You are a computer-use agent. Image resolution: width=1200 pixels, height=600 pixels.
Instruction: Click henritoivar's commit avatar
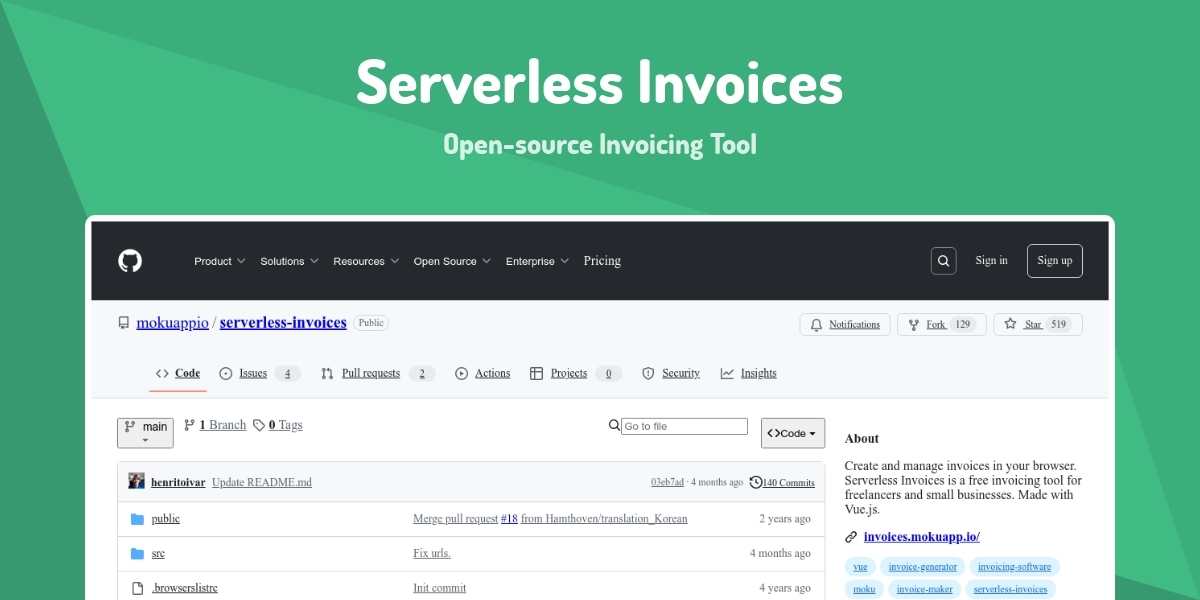136,481
